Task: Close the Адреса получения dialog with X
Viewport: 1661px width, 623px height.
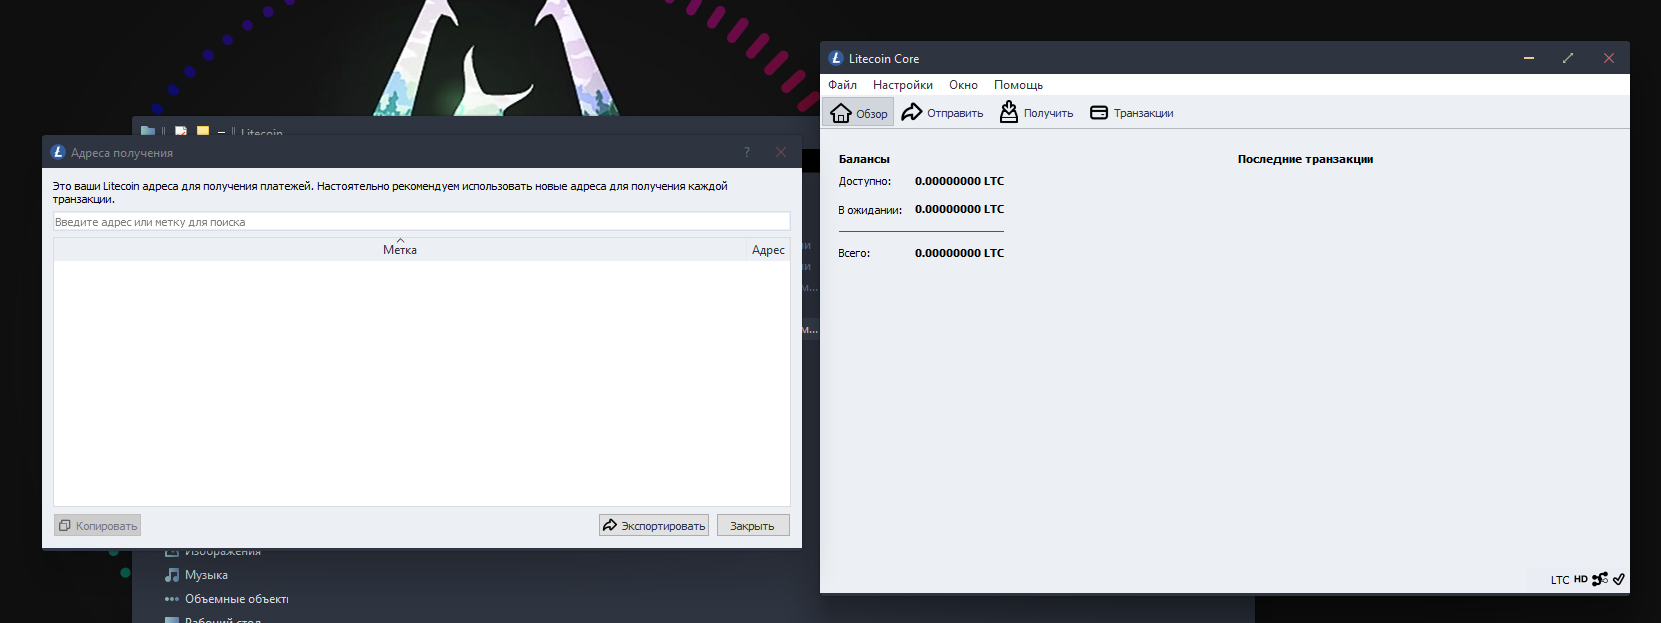Action: click(x=781, y=152)
